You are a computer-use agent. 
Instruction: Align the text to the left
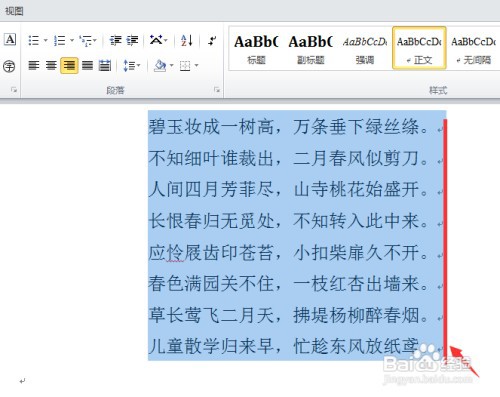coord(34,65)
